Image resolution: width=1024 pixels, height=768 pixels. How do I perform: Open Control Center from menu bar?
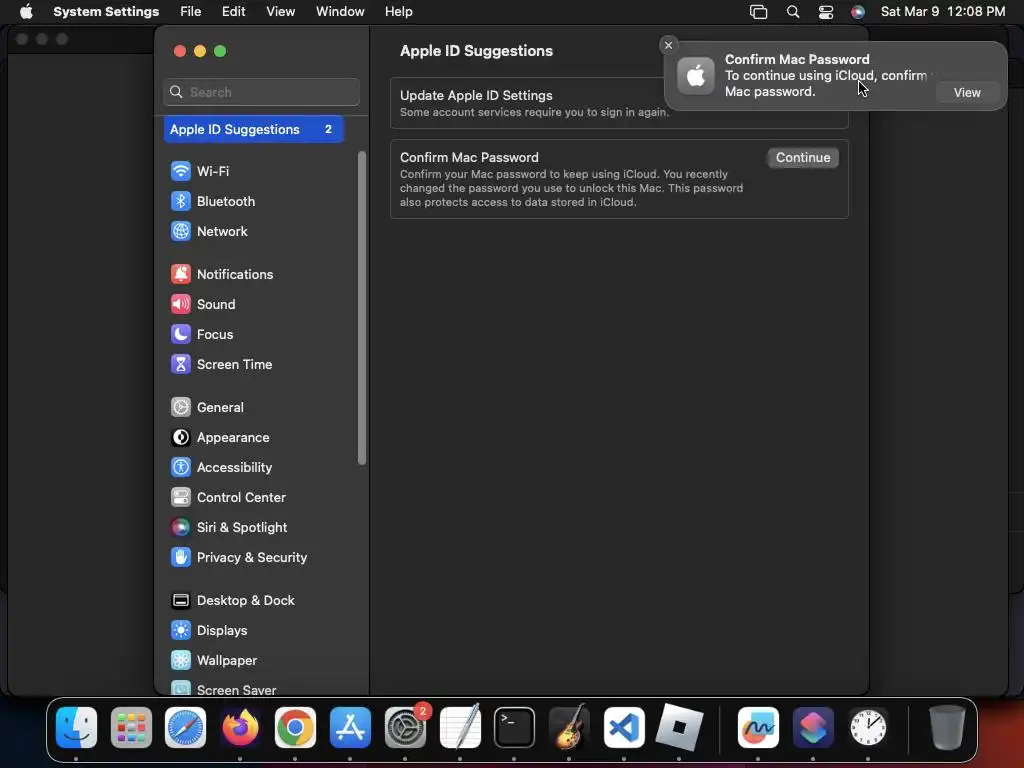tap(825, 12)
